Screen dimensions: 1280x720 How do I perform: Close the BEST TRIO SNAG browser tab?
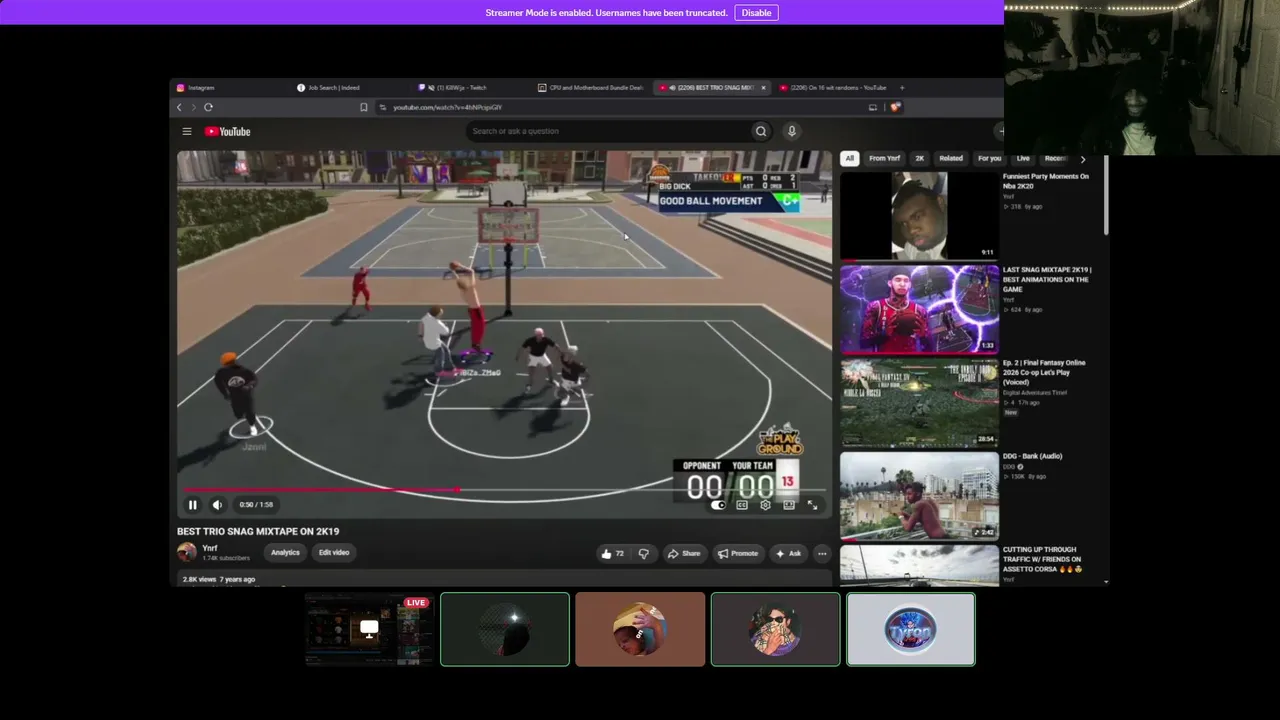tap(763, 88)
